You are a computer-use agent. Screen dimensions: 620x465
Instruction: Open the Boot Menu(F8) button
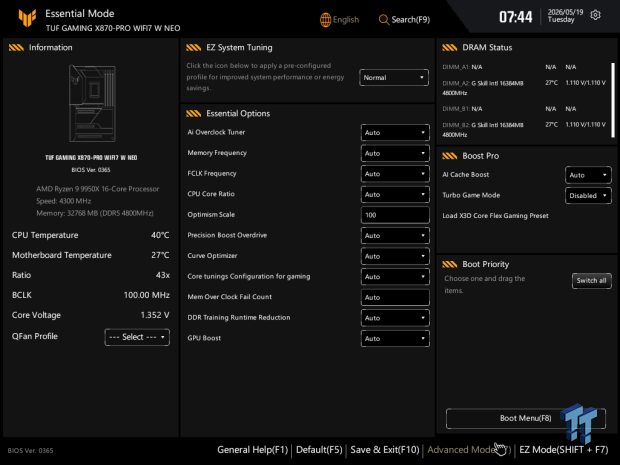point(525,418)
